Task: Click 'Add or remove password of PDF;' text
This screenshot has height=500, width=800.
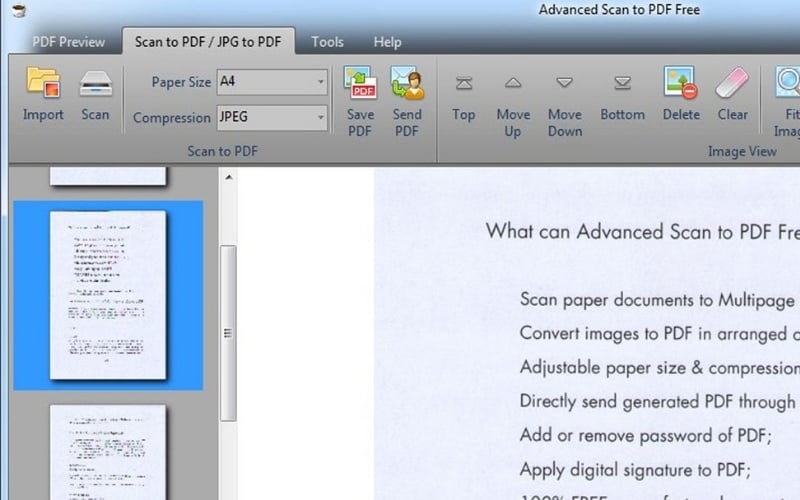Action: pyautogui.click(x=645, y=436)
